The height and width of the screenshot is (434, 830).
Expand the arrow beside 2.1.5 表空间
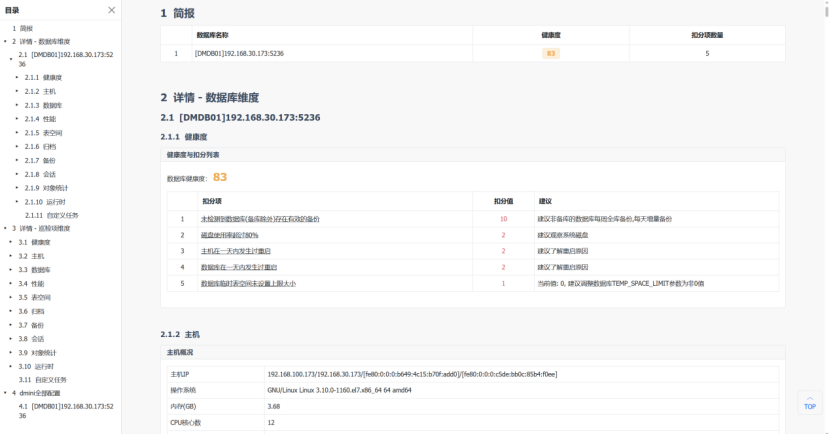pos(17,132)
